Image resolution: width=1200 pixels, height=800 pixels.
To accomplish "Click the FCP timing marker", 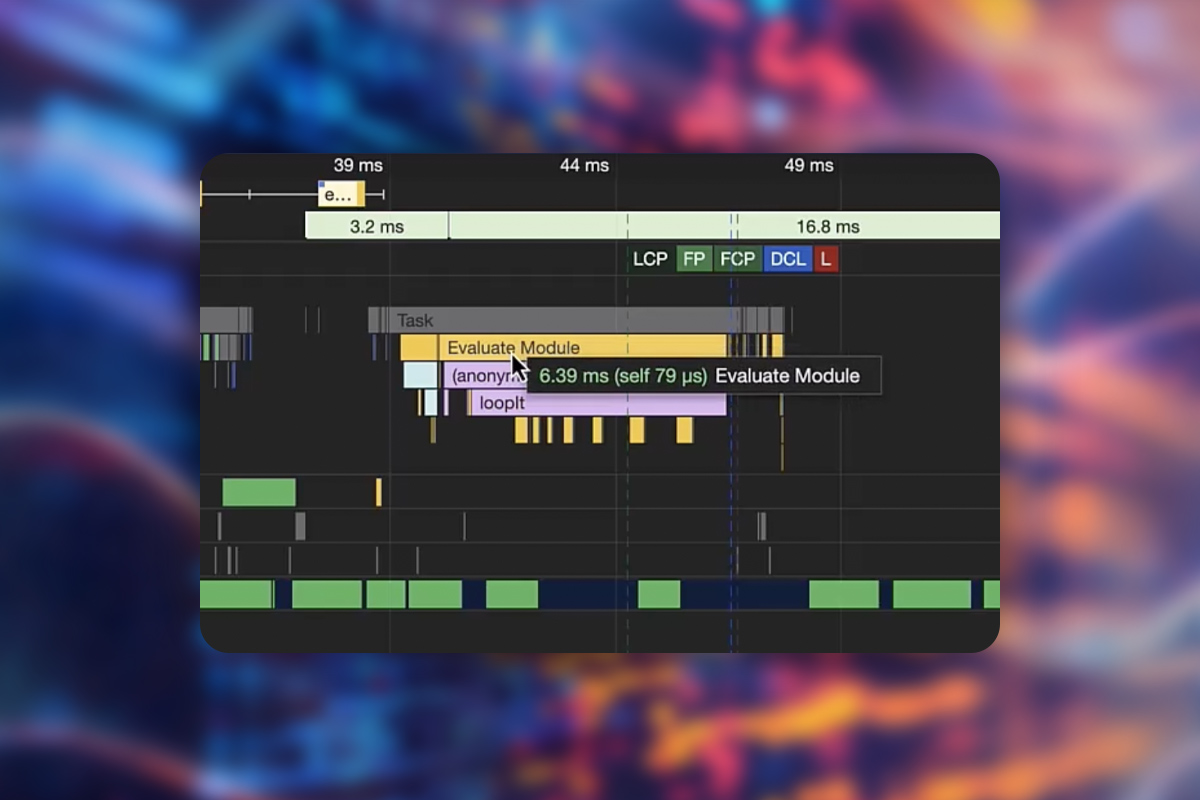I will pyautogui.click(x=738, y=259).
